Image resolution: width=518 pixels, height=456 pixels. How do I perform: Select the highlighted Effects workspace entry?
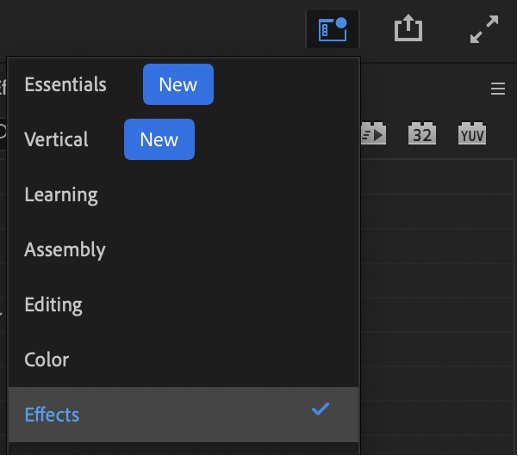coord(183,415)
